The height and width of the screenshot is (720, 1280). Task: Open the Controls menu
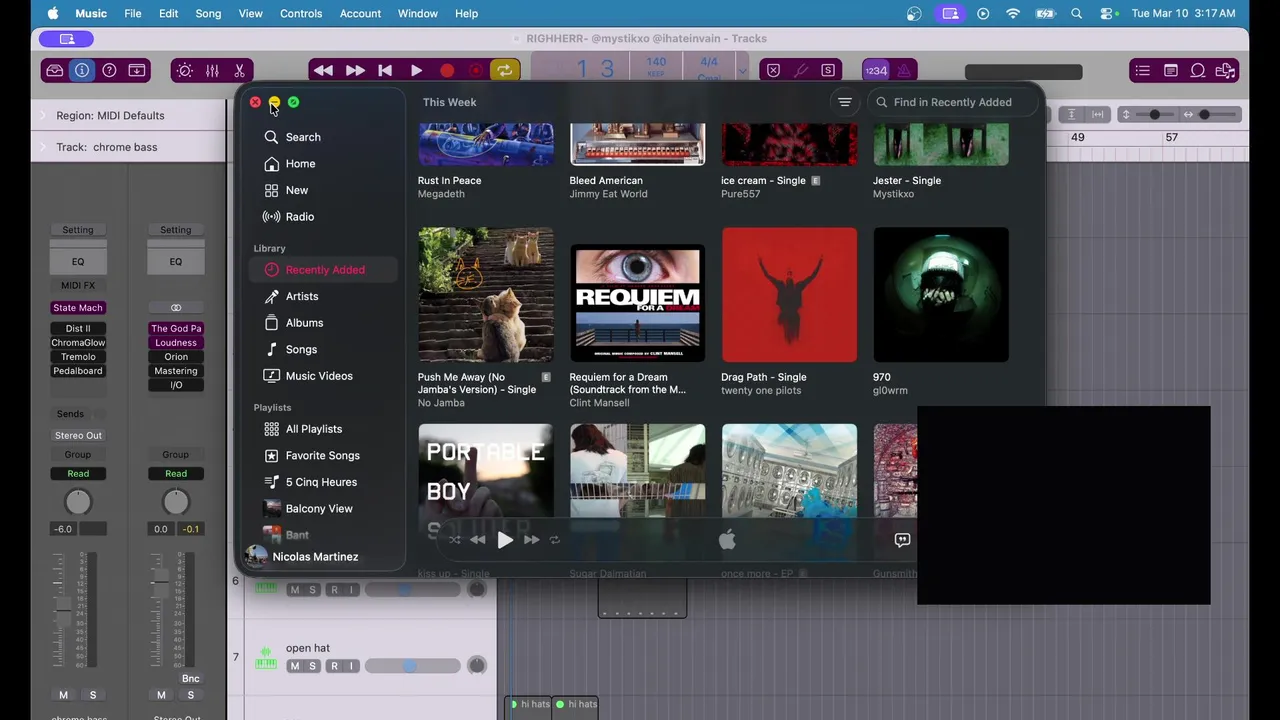point(301,13)
